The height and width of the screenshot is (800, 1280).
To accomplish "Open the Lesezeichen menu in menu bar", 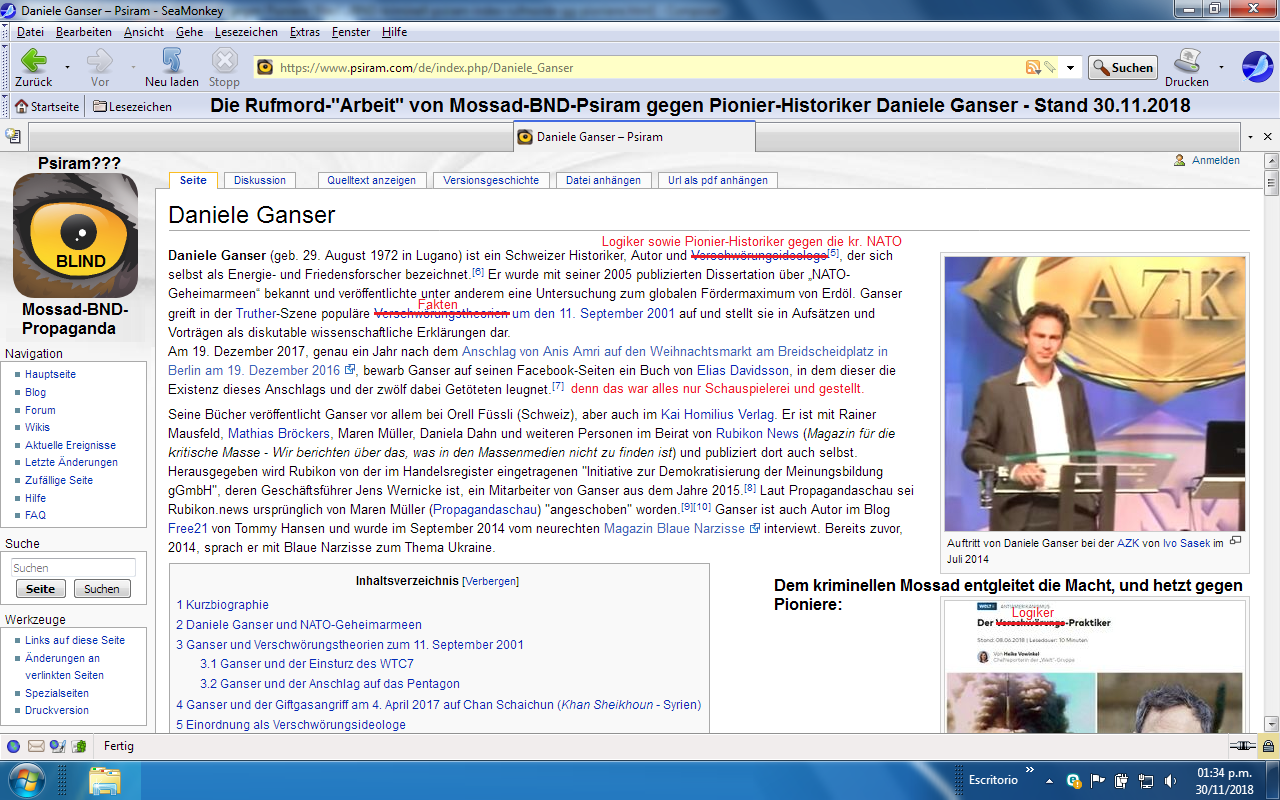I will pos(246,32).
